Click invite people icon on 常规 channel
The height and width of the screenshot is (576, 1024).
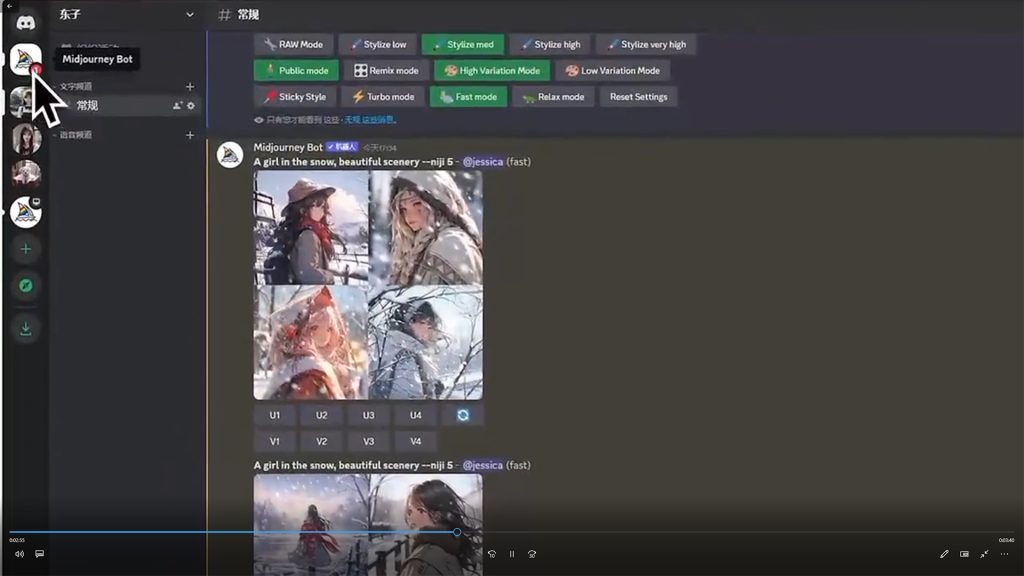[x=178, y=106]
